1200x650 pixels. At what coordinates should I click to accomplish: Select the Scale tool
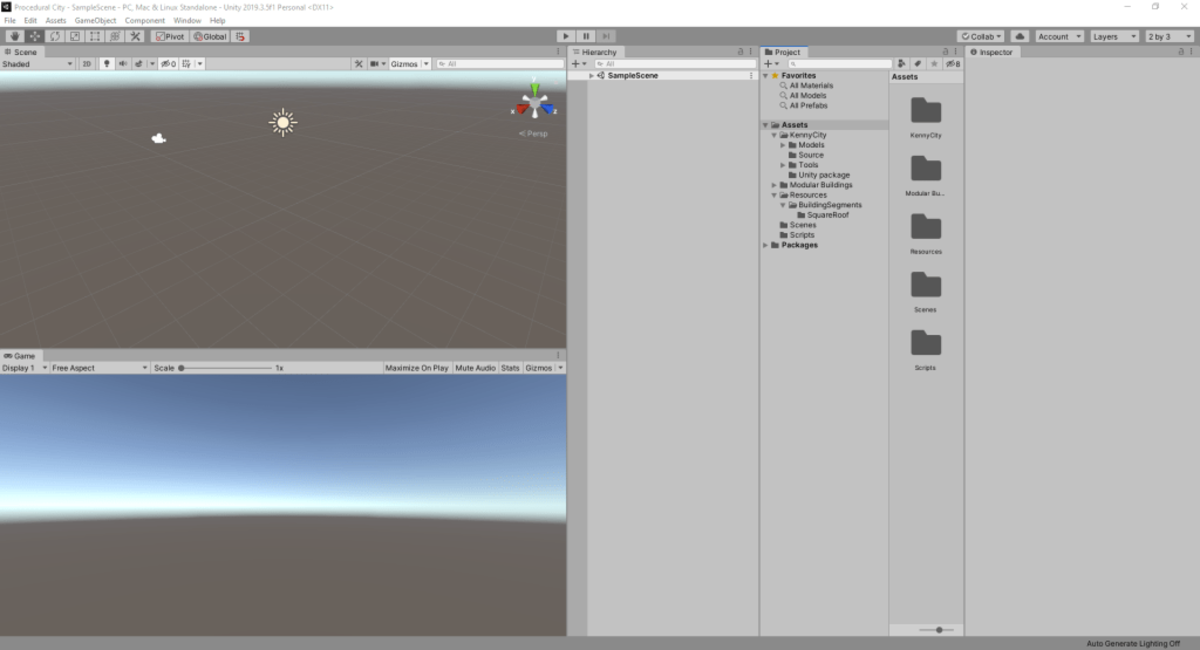tap(75, 36)
